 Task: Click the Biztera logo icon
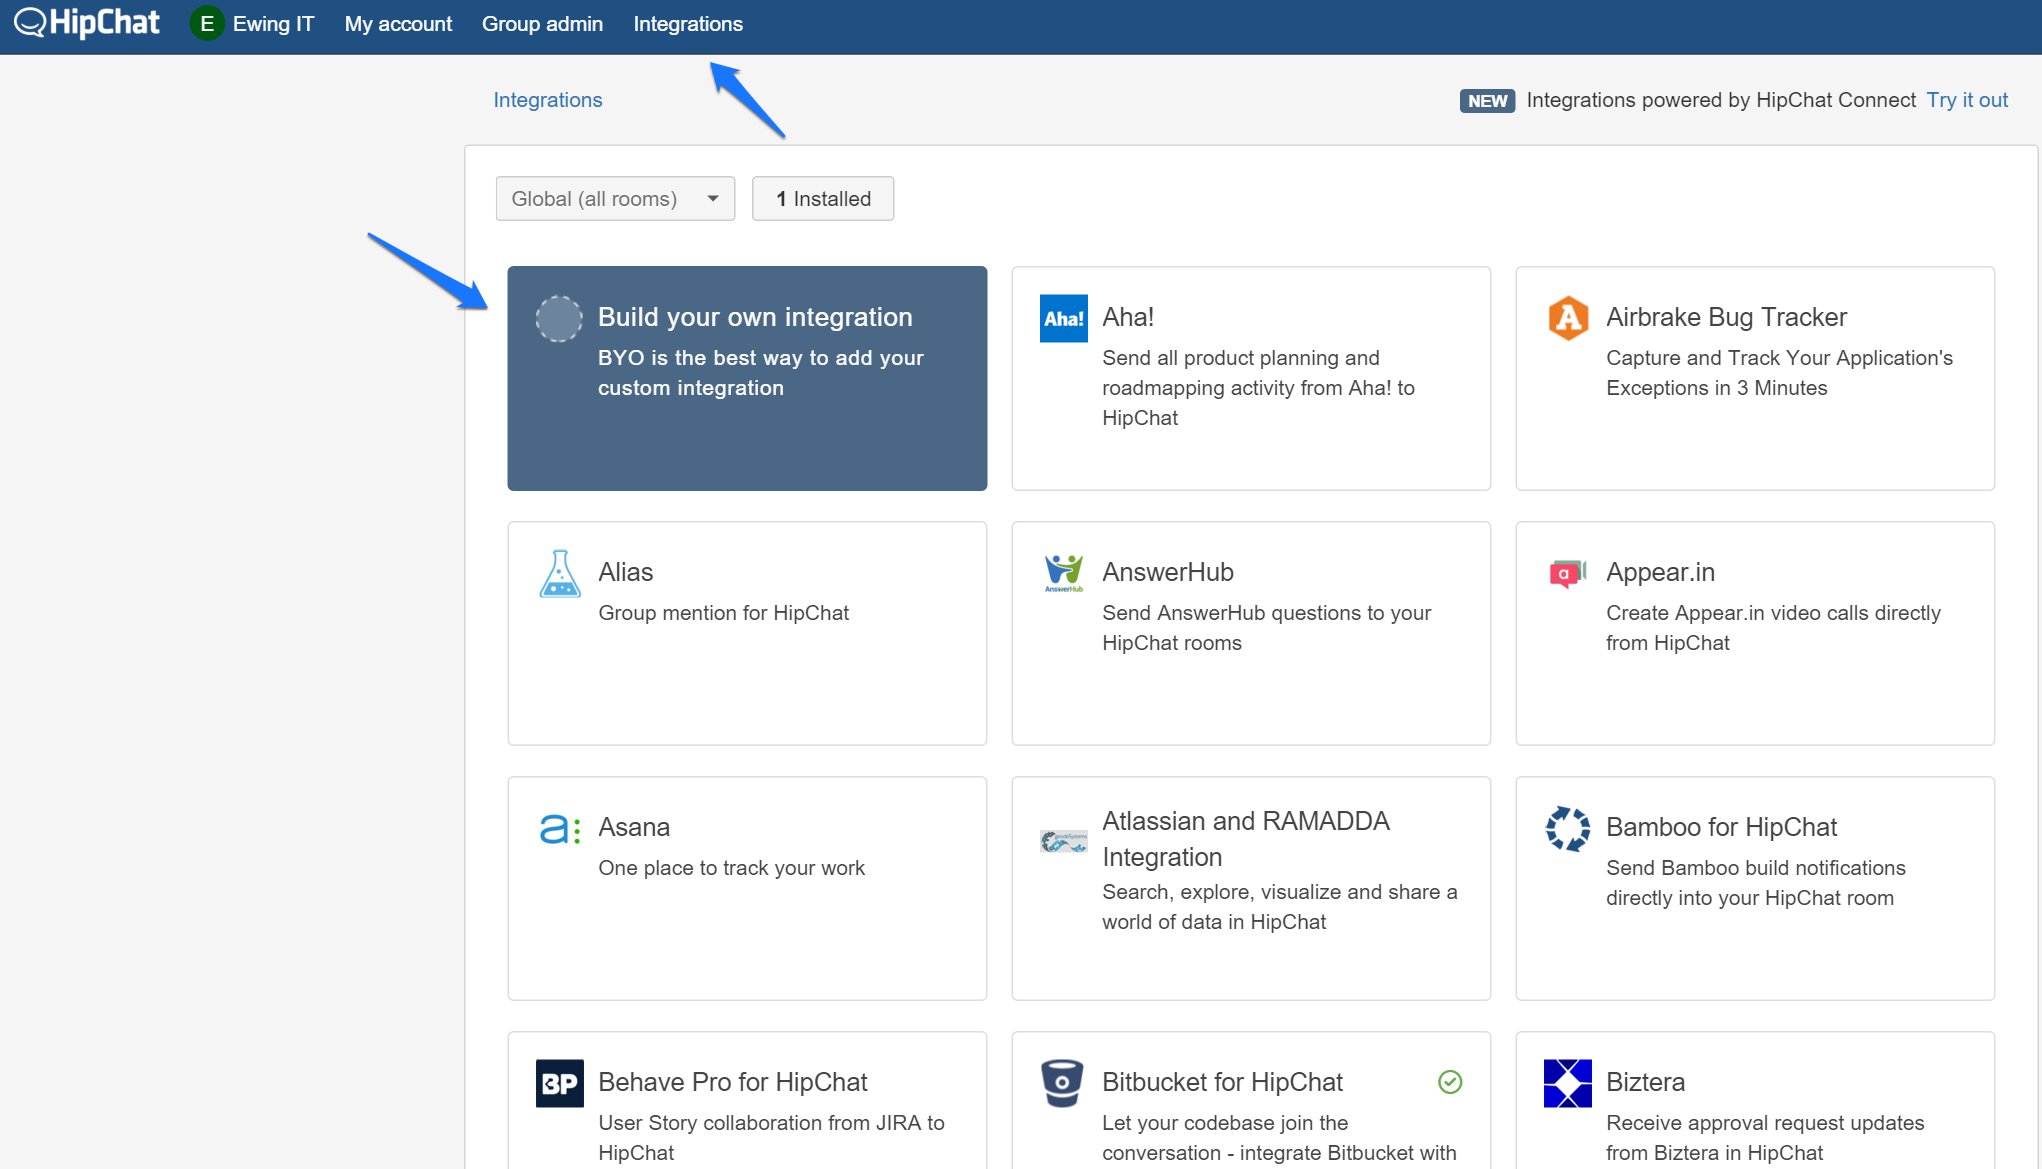1567,1083
